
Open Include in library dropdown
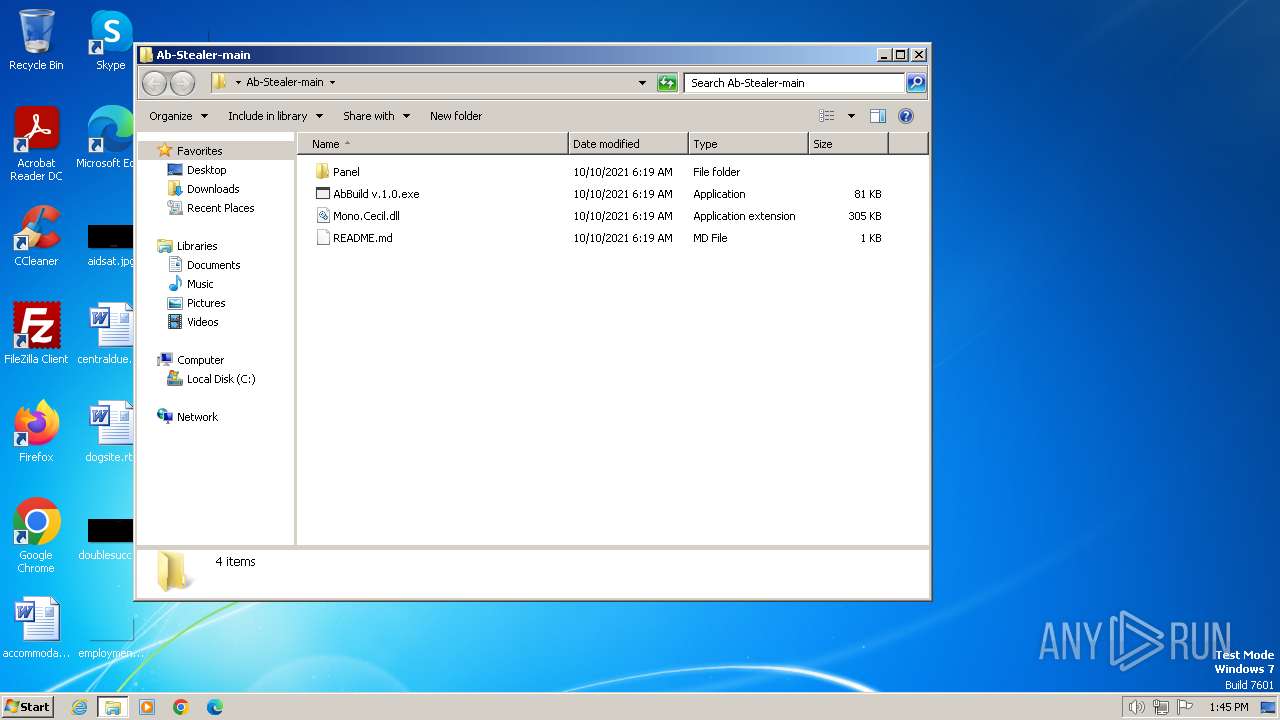(x=275, y=116)
